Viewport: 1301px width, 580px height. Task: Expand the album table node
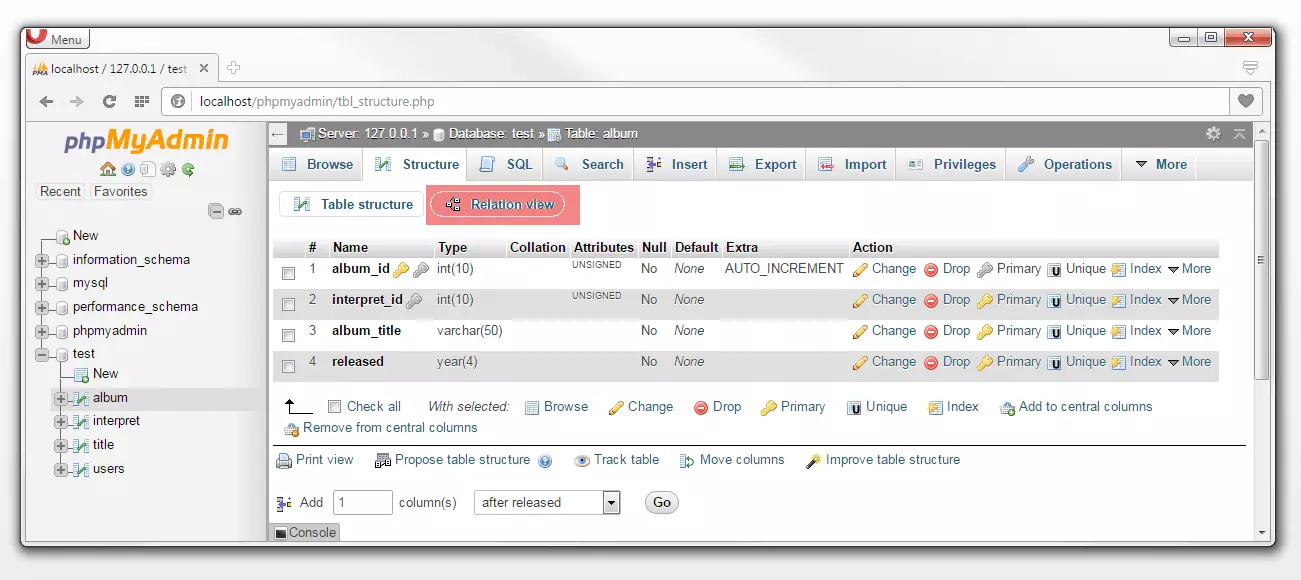coord(61,398)
